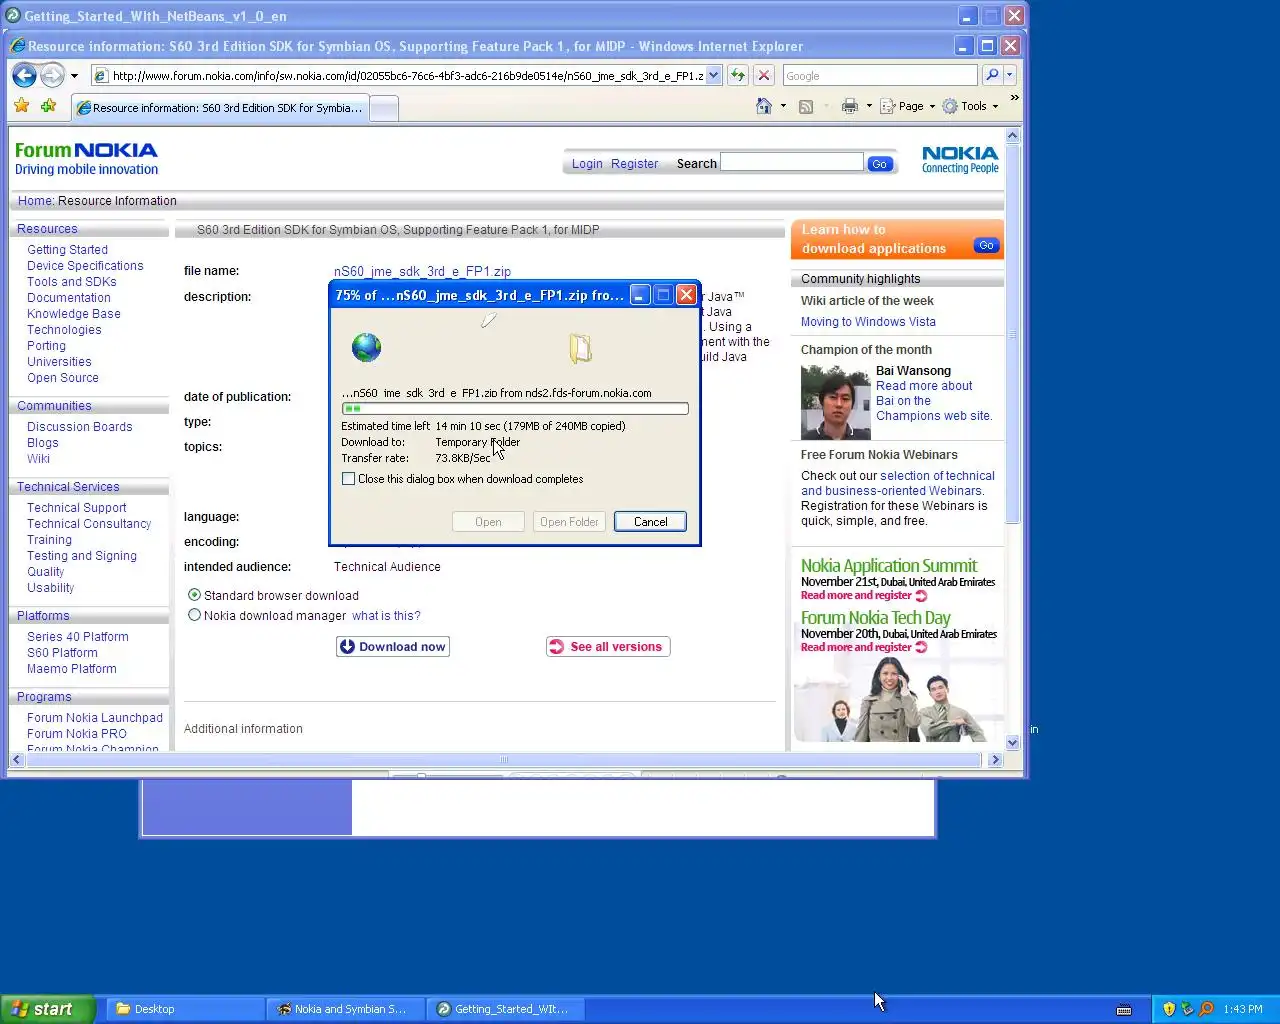Expand the address bar URL dropdown

click(713, 75)
